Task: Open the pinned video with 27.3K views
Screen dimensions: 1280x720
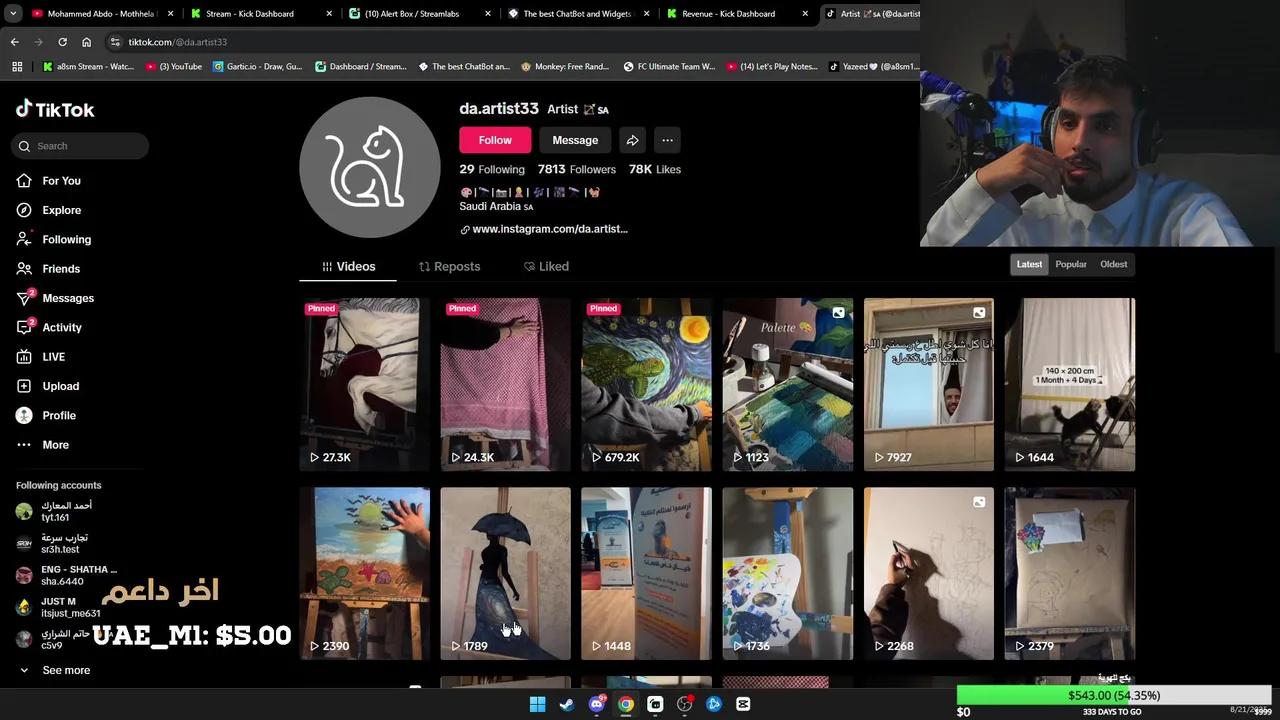Action: click(365, 384)
